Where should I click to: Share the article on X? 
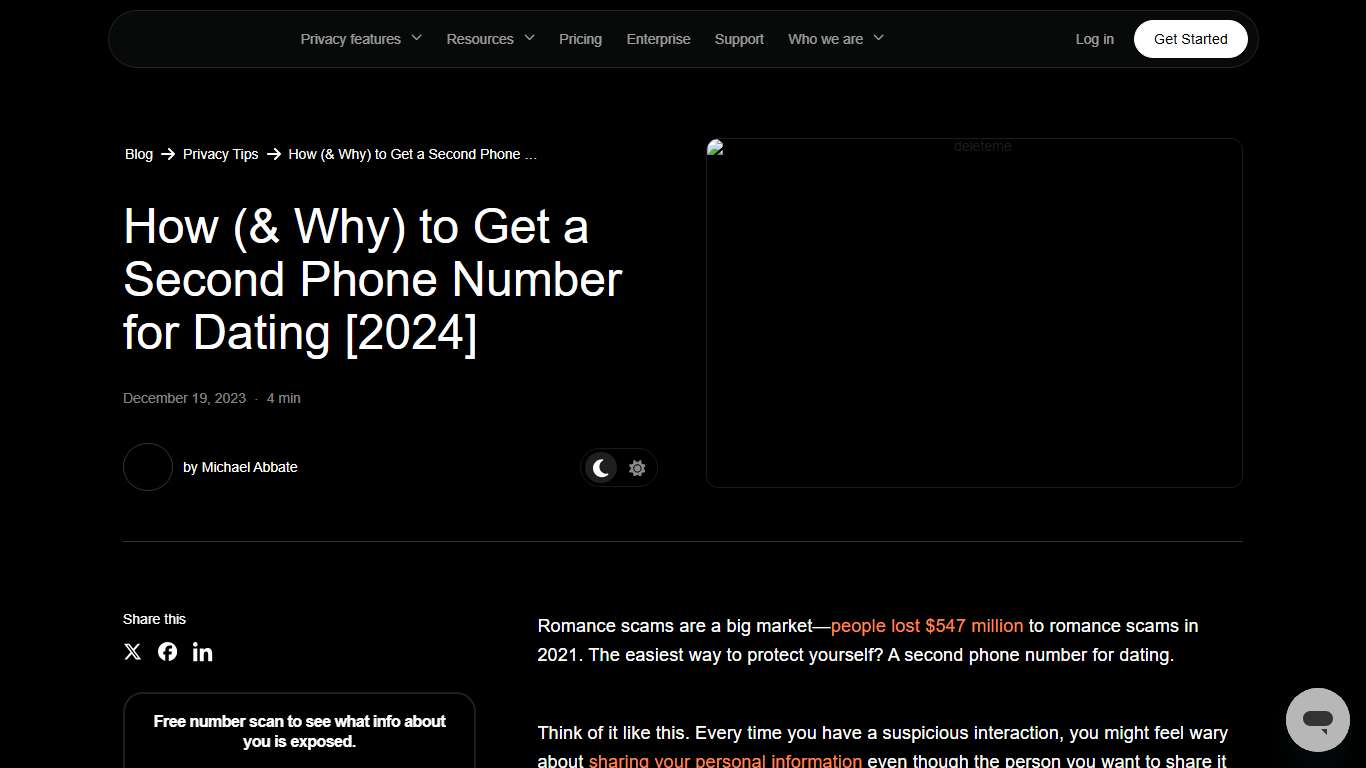(132, 651)
